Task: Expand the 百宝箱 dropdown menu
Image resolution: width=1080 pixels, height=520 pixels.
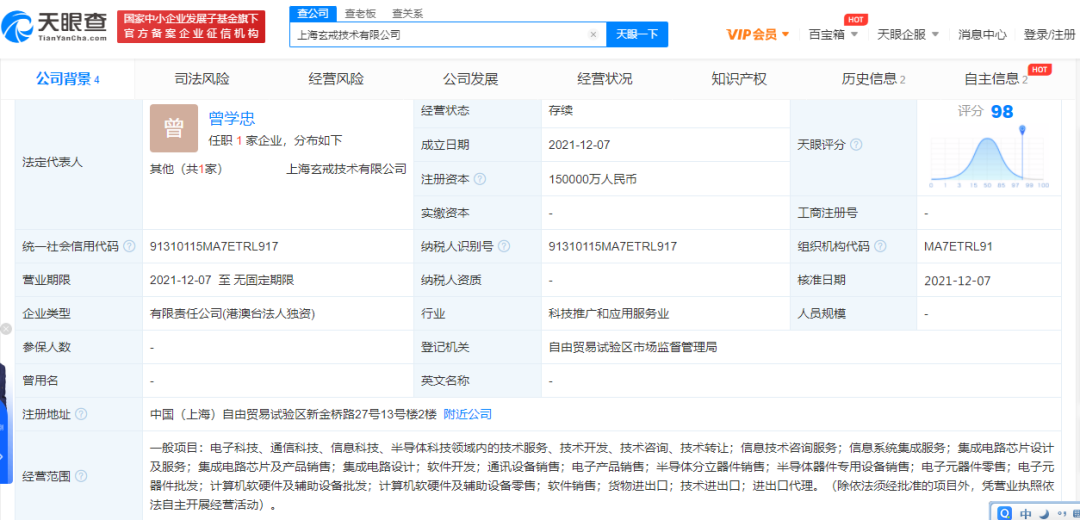Action: [833, 34]
